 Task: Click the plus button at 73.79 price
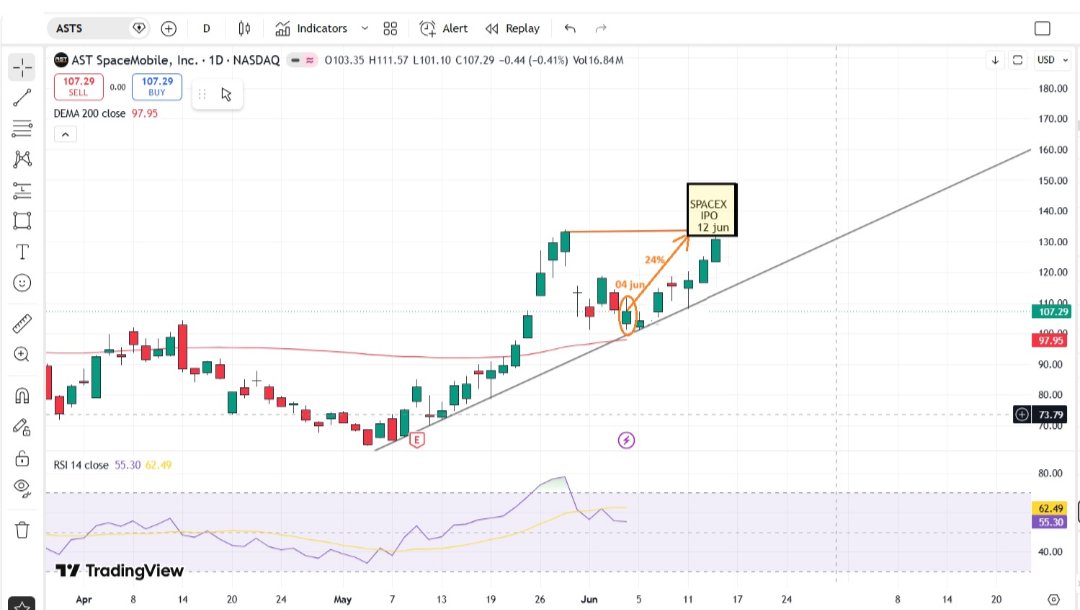pyautogui.click(x=1022, y=414)
